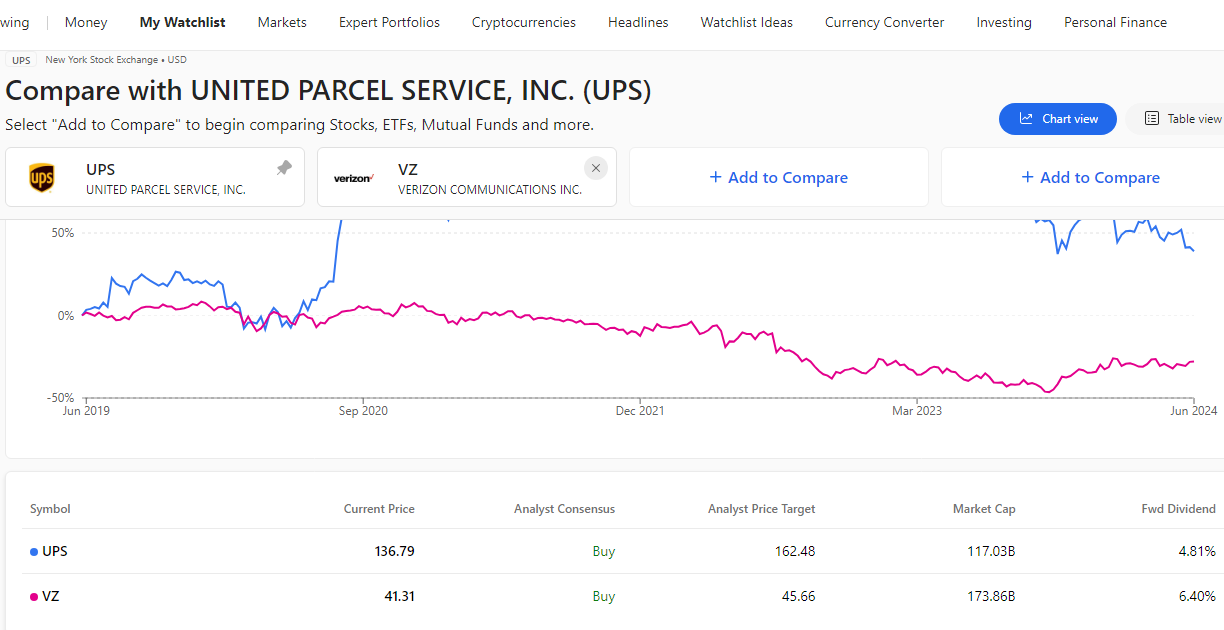
Task: Switch to Chart view
Action: [1058, 119]
